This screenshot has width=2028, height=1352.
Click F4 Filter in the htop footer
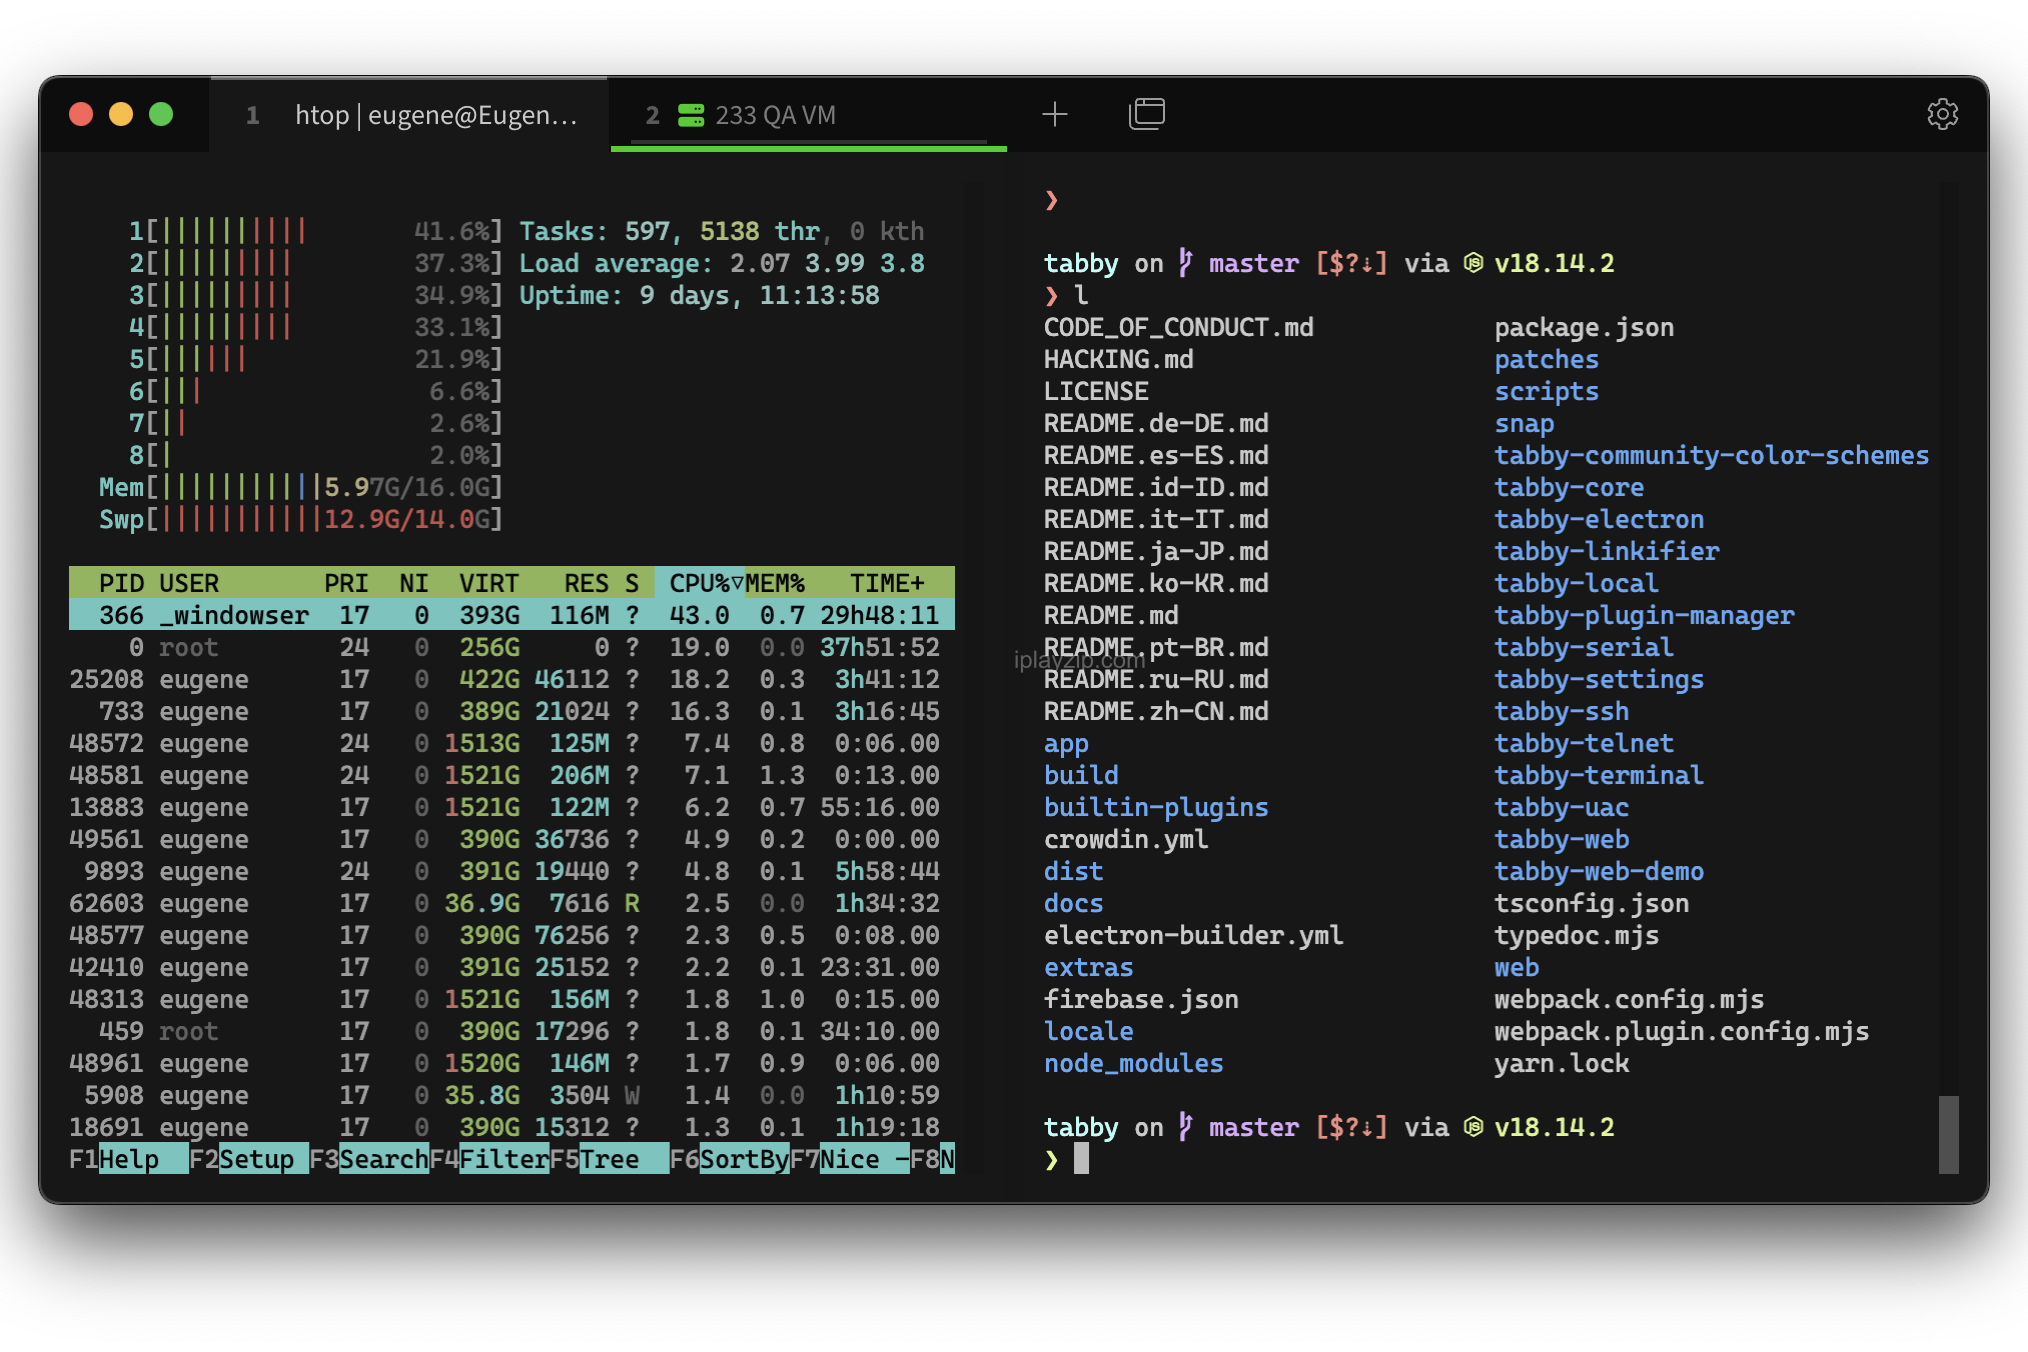(x=489, y=1159)
